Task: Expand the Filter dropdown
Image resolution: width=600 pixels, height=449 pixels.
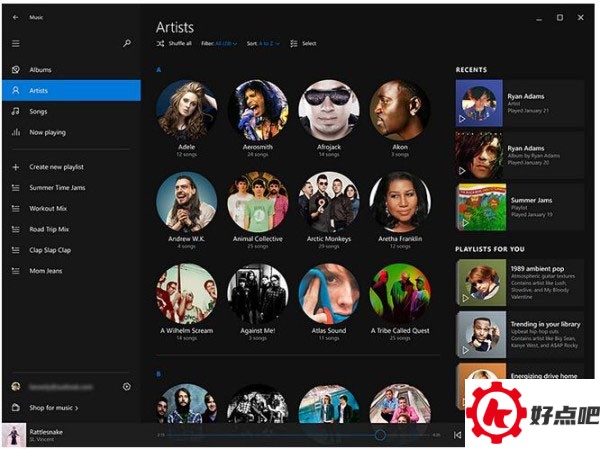Action: [220, 44]
